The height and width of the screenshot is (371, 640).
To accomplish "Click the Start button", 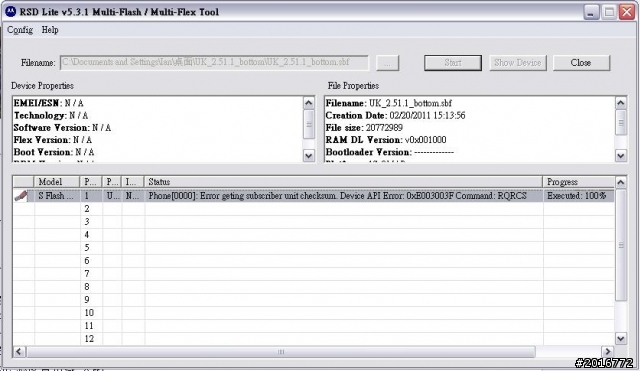I will (453, 63).
